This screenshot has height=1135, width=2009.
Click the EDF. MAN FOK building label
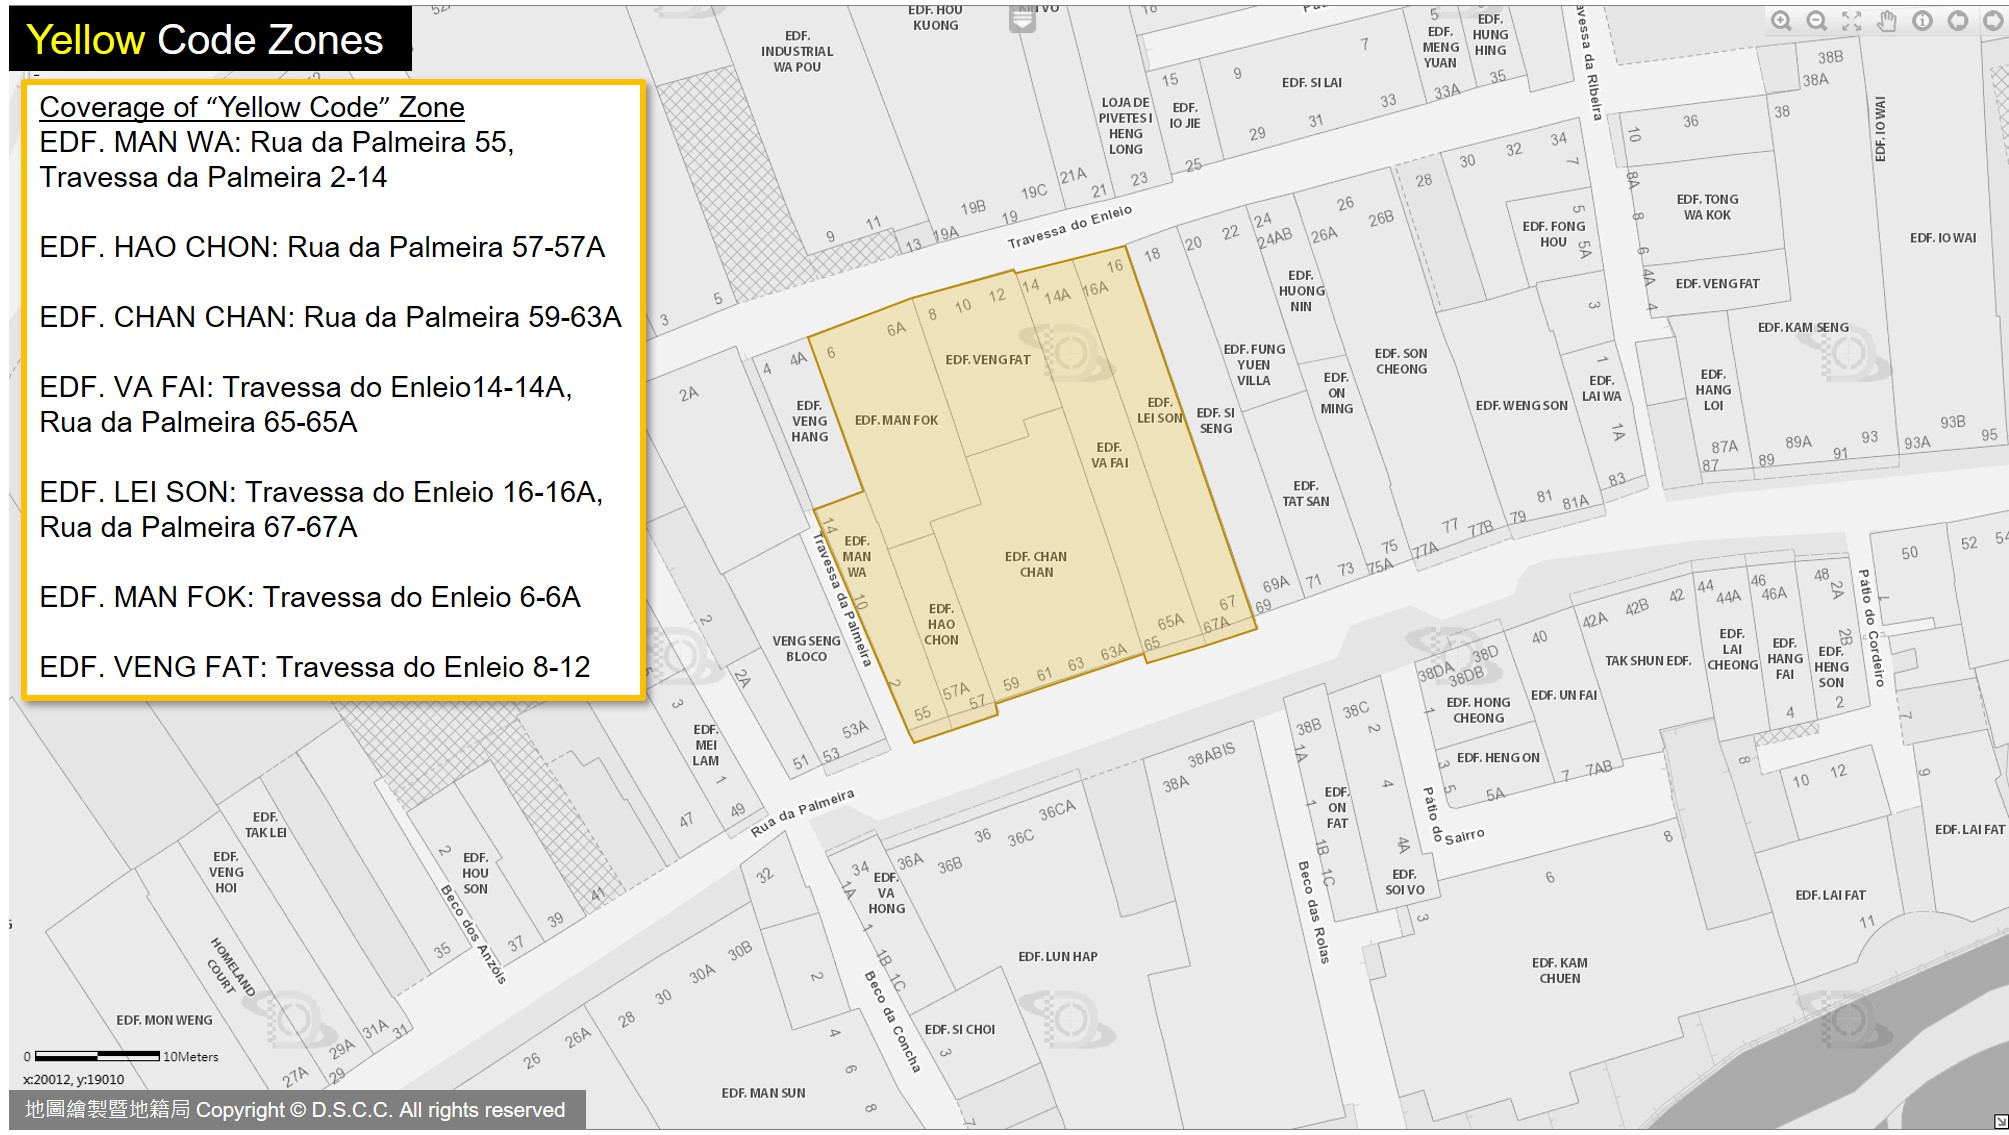tap(896, 420)
